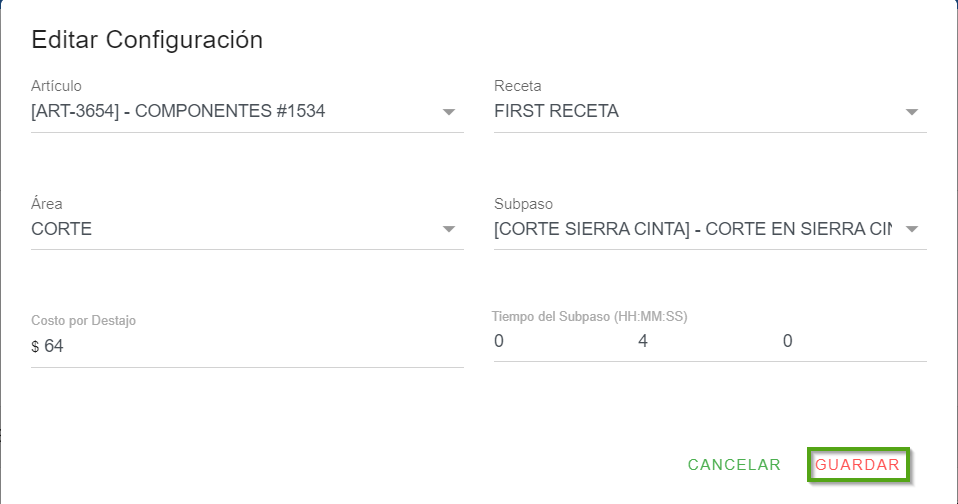This screenshot has height=504, width=958.
Task: Focus the Costo por Destajo amount field
Action: [250, 346]
